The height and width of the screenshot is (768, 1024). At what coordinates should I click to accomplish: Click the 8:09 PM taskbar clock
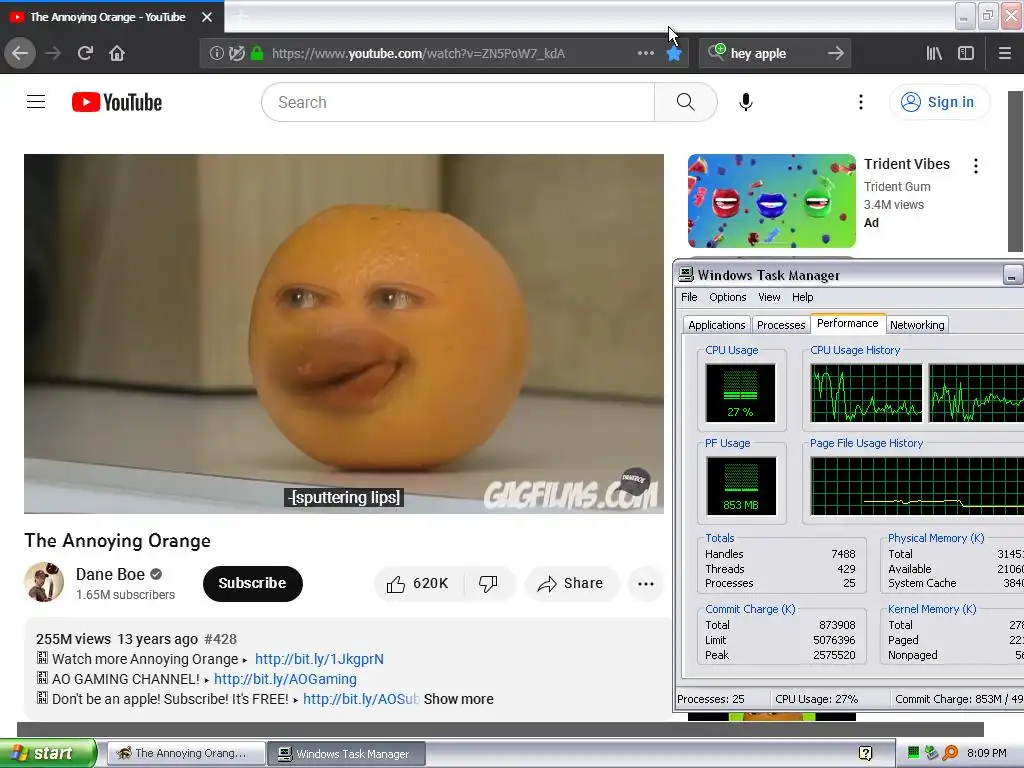(x=986, y=753)
